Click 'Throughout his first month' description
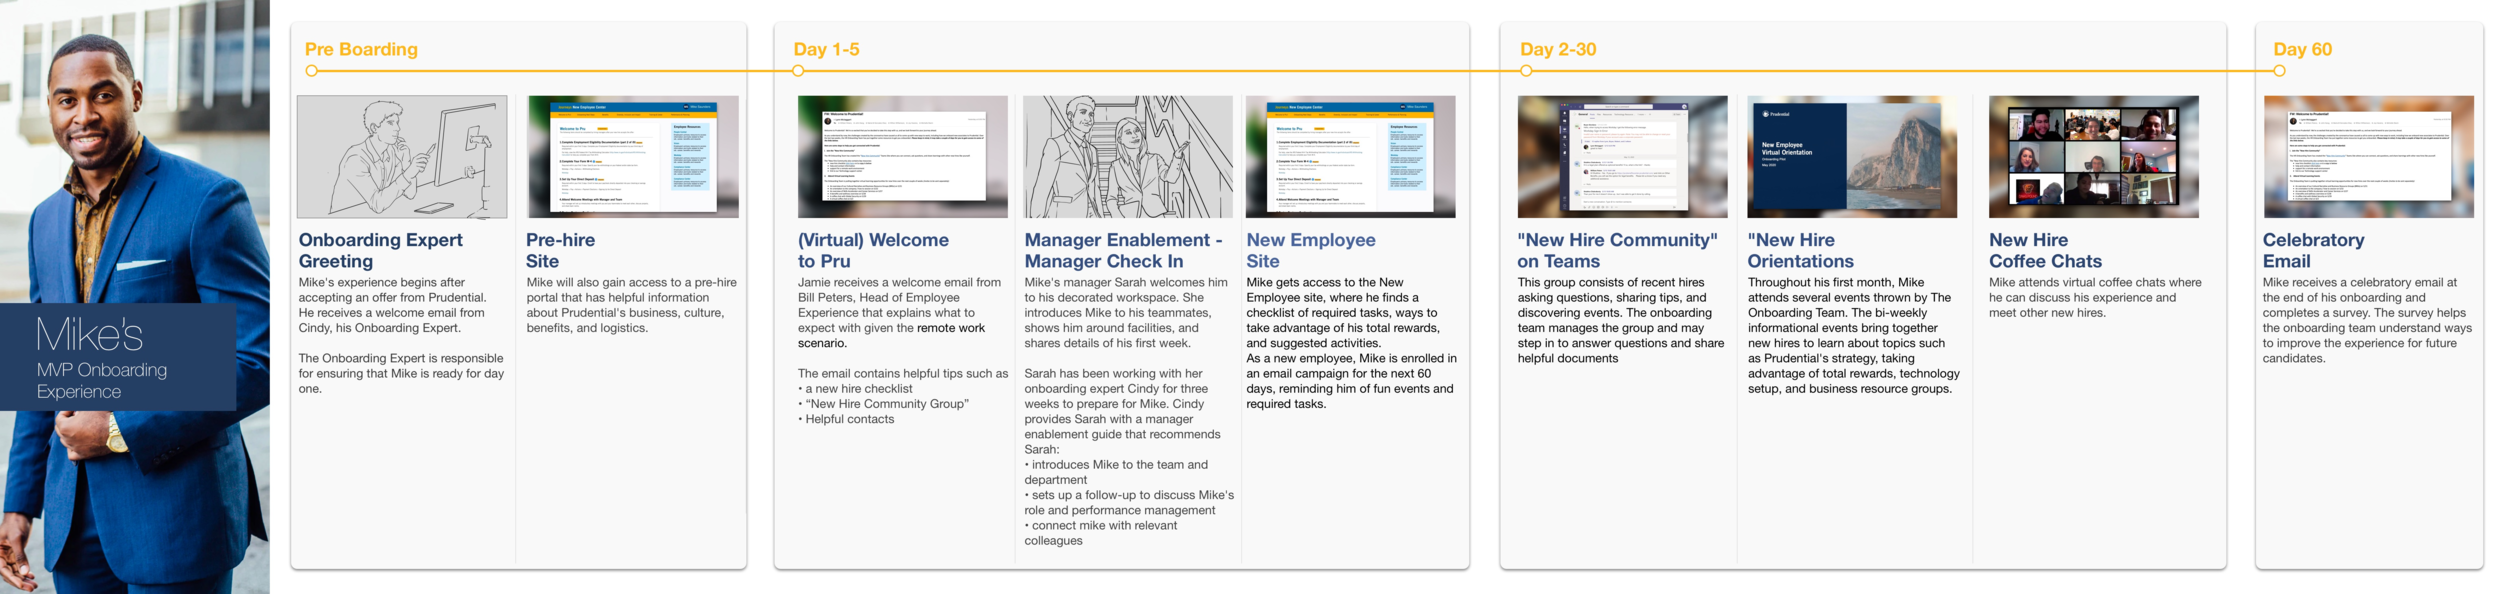Image resolution: width=2500 pixels, height=594 pixels. (1853, 335)
